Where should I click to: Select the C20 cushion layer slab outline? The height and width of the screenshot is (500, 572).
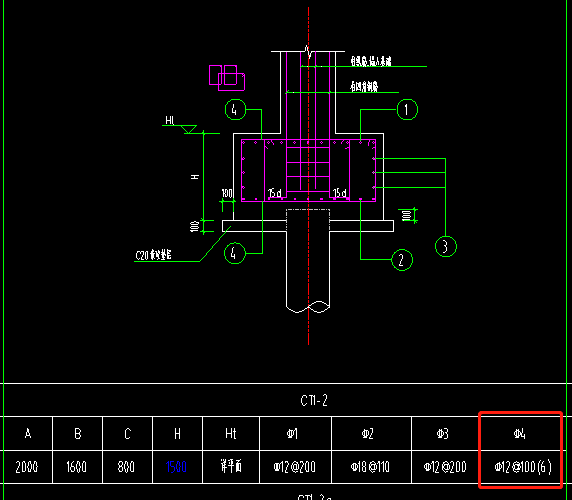(308, 226)
